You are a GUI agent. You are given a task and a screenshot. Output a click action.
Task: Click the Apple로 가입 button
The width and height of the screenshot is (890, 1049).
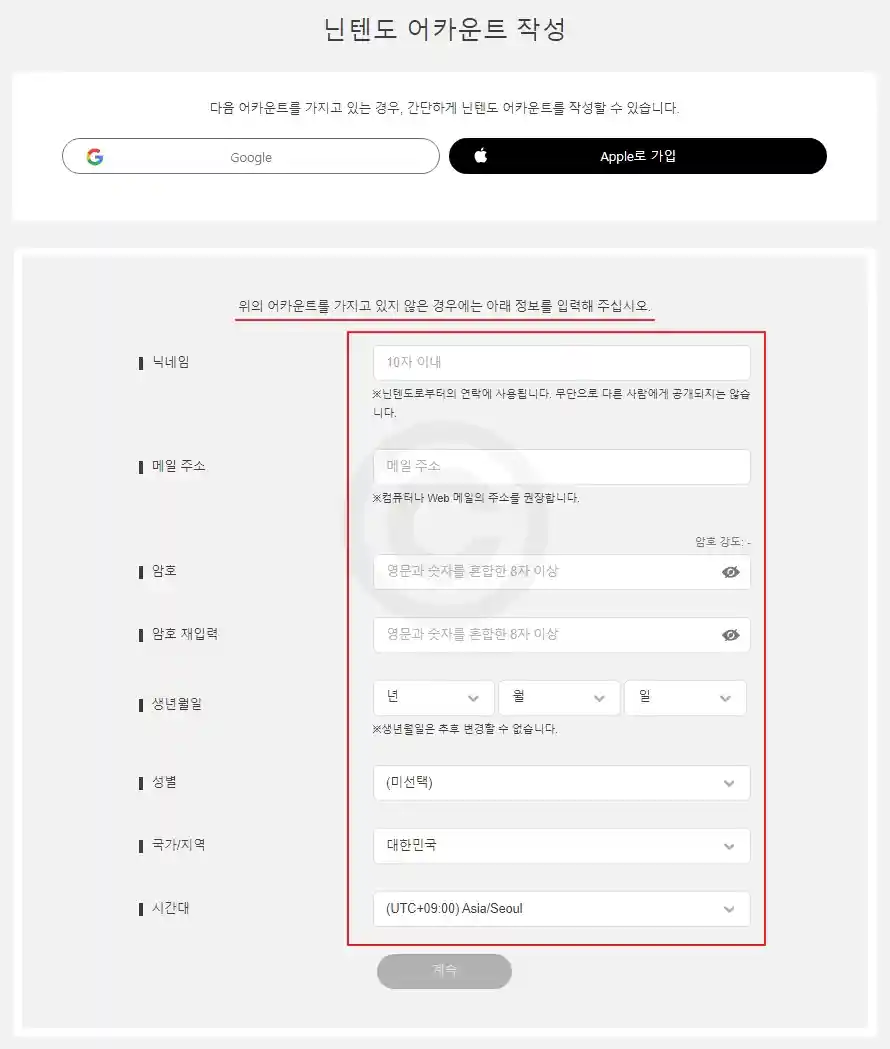(x=638, y=156)
